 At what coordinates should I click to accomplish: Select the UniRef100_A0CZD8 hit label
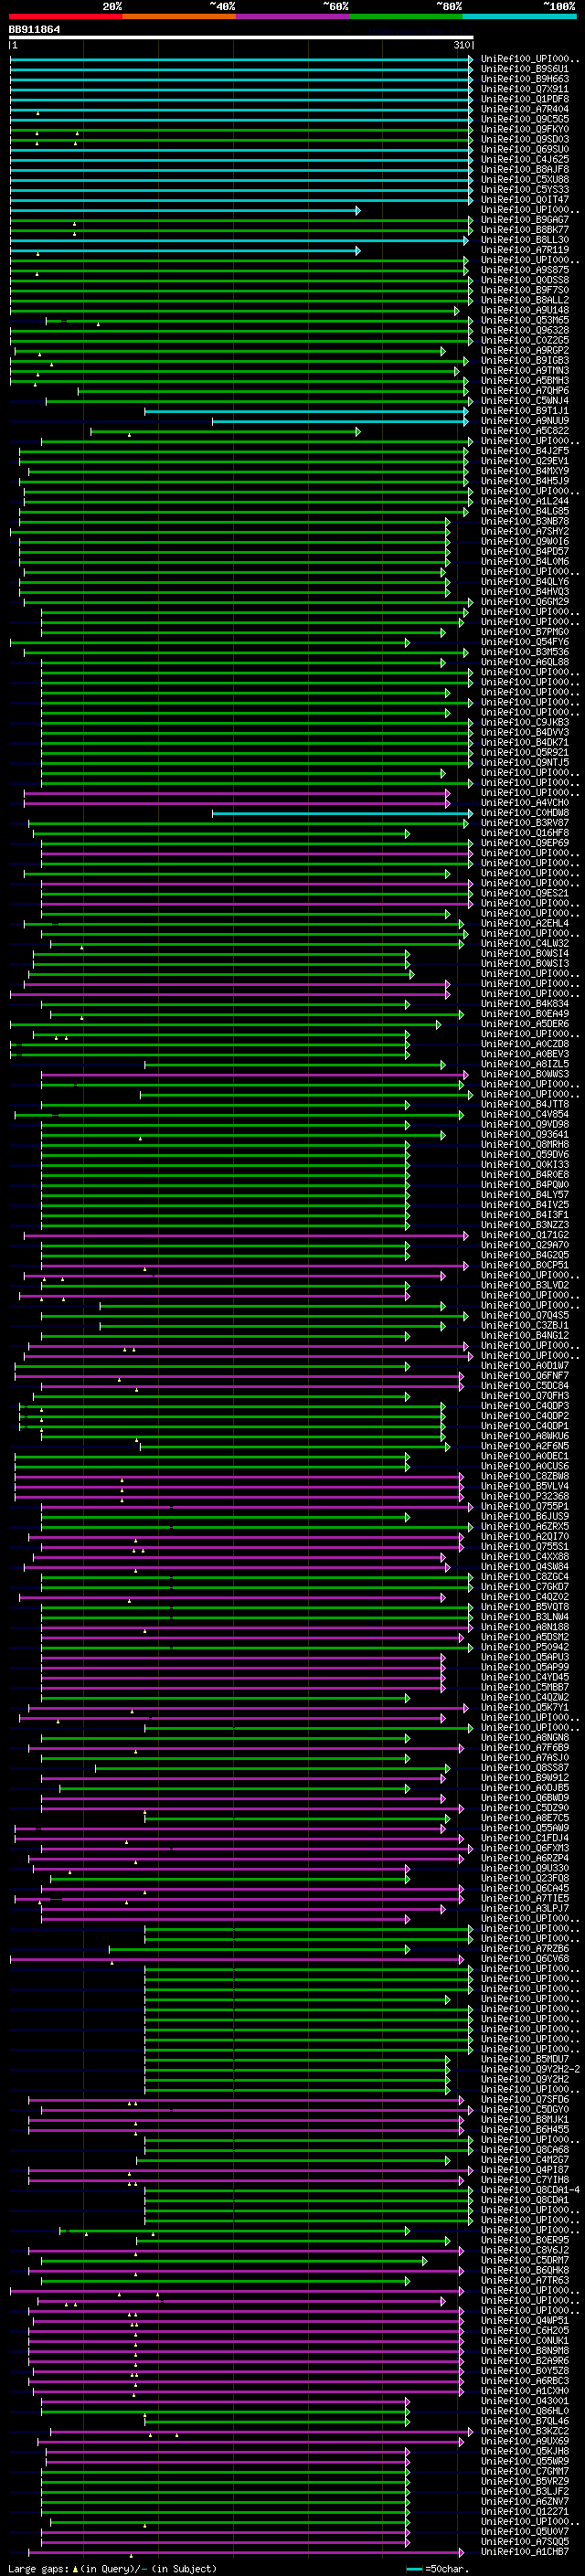point(525,1043)
